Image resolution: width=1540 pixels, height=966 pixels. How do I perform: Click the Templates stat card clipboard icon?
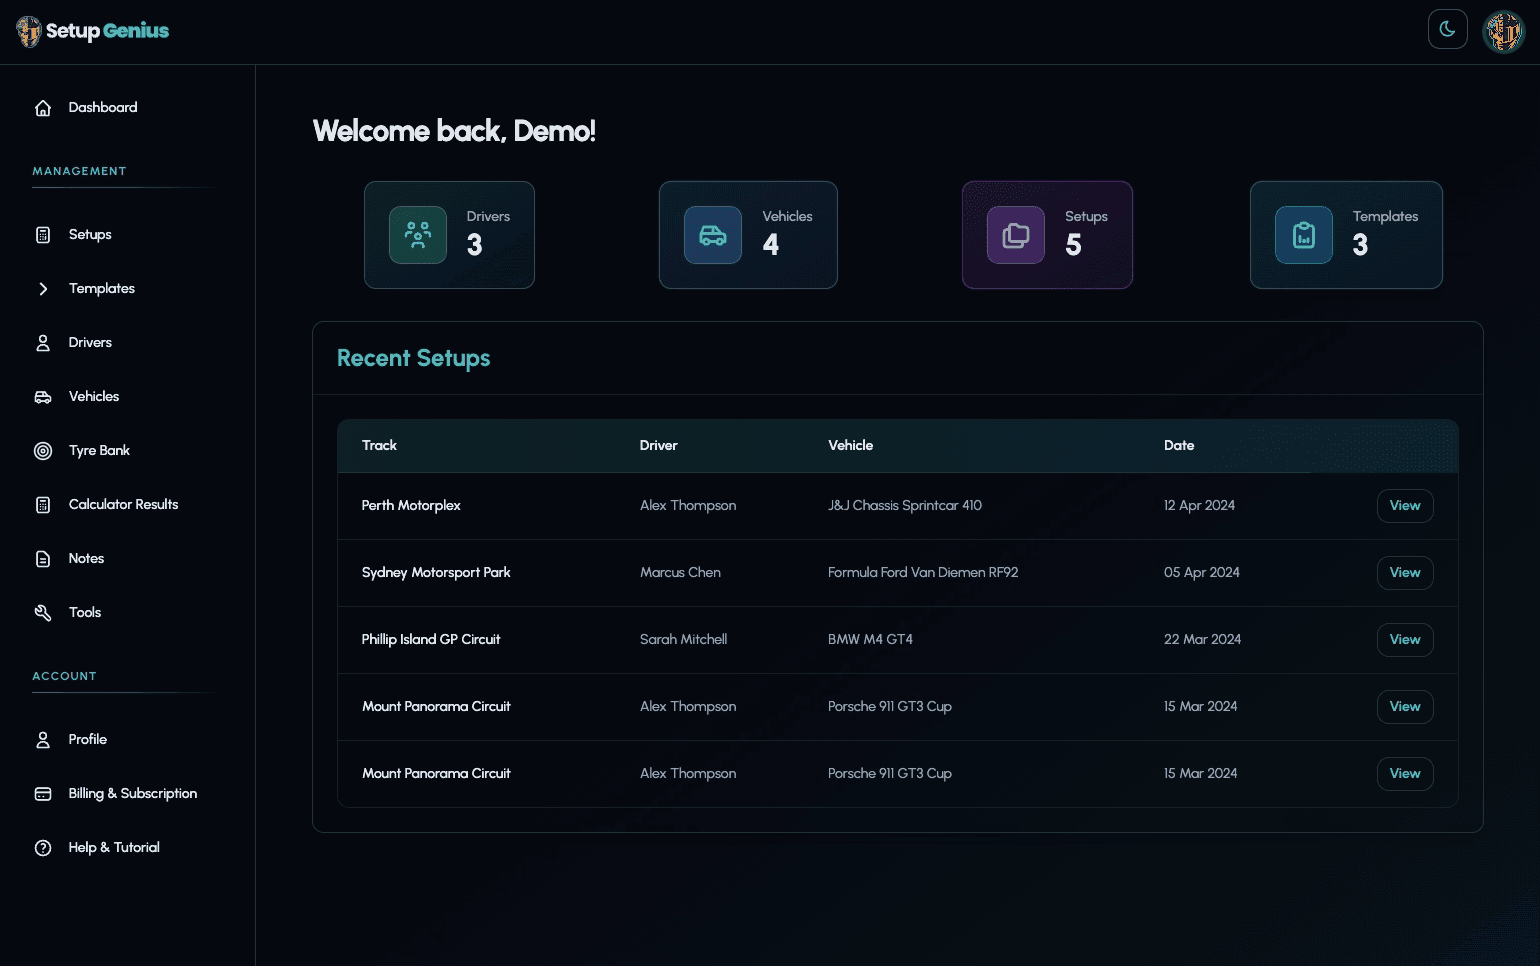click(1304, 235)
